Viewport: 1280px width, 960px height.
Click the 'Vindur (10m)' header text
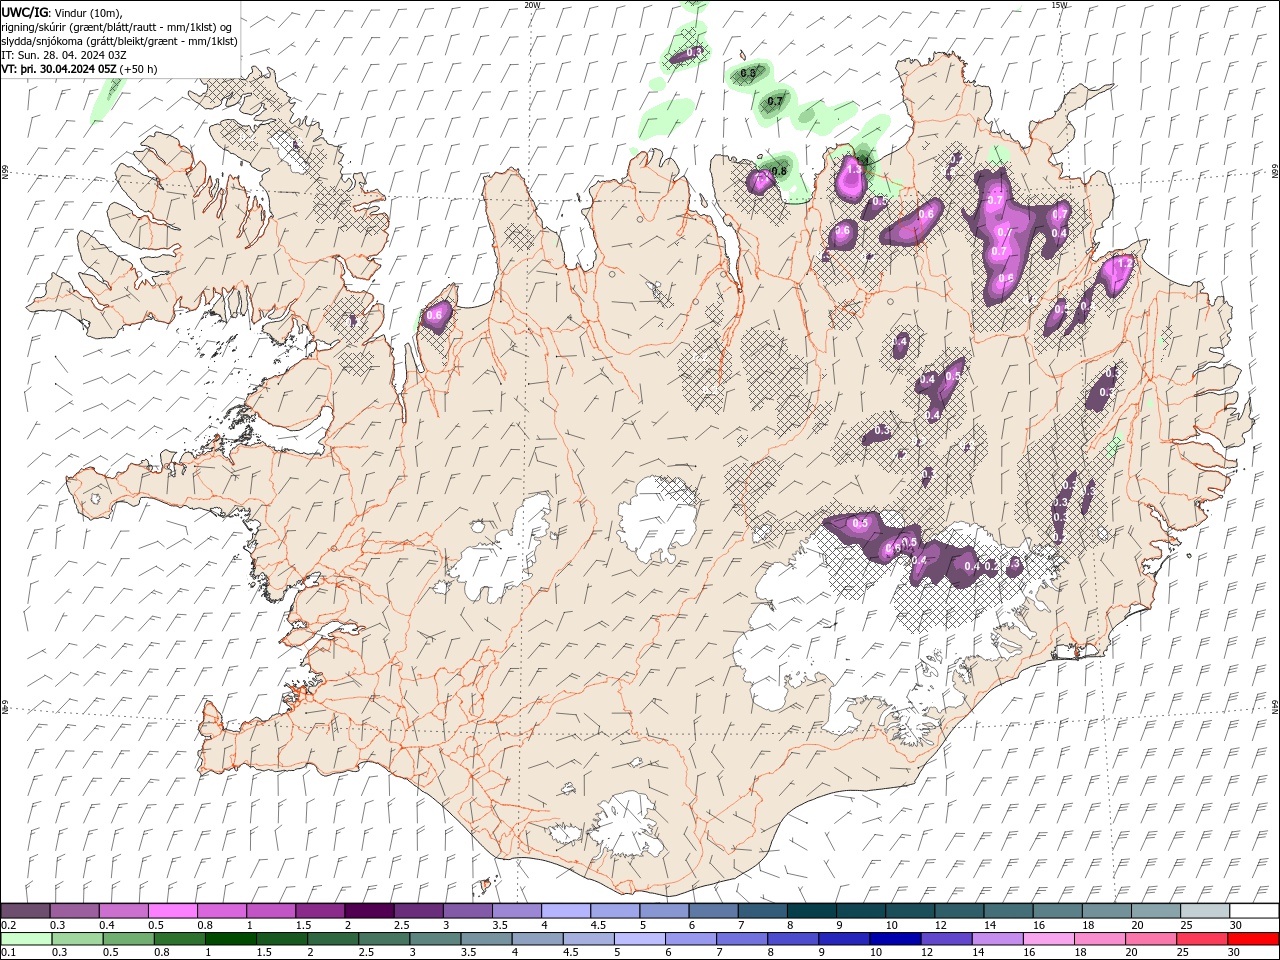click(x=89, y=12)
